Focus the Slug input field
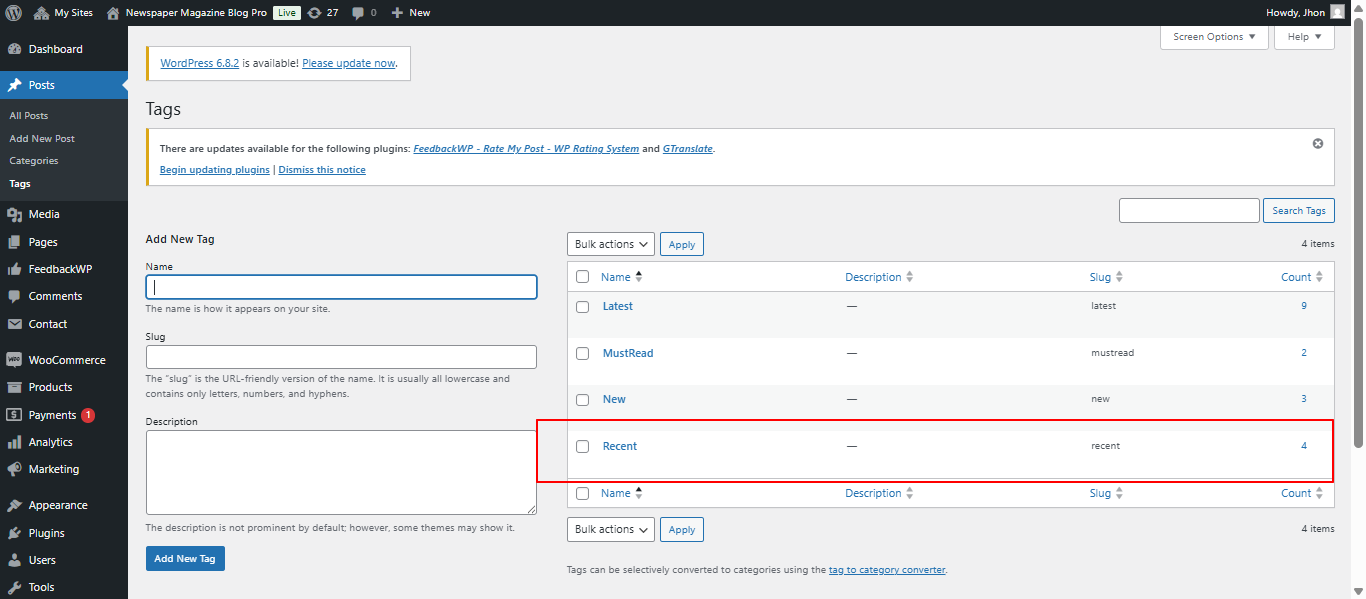The image size is (1366, 599). point(341,357)
